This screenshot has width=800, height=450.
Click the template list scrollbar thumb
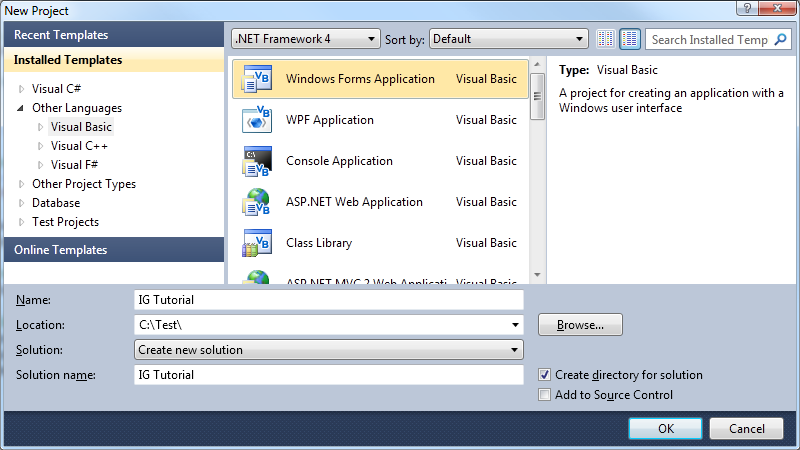[537, 96]
